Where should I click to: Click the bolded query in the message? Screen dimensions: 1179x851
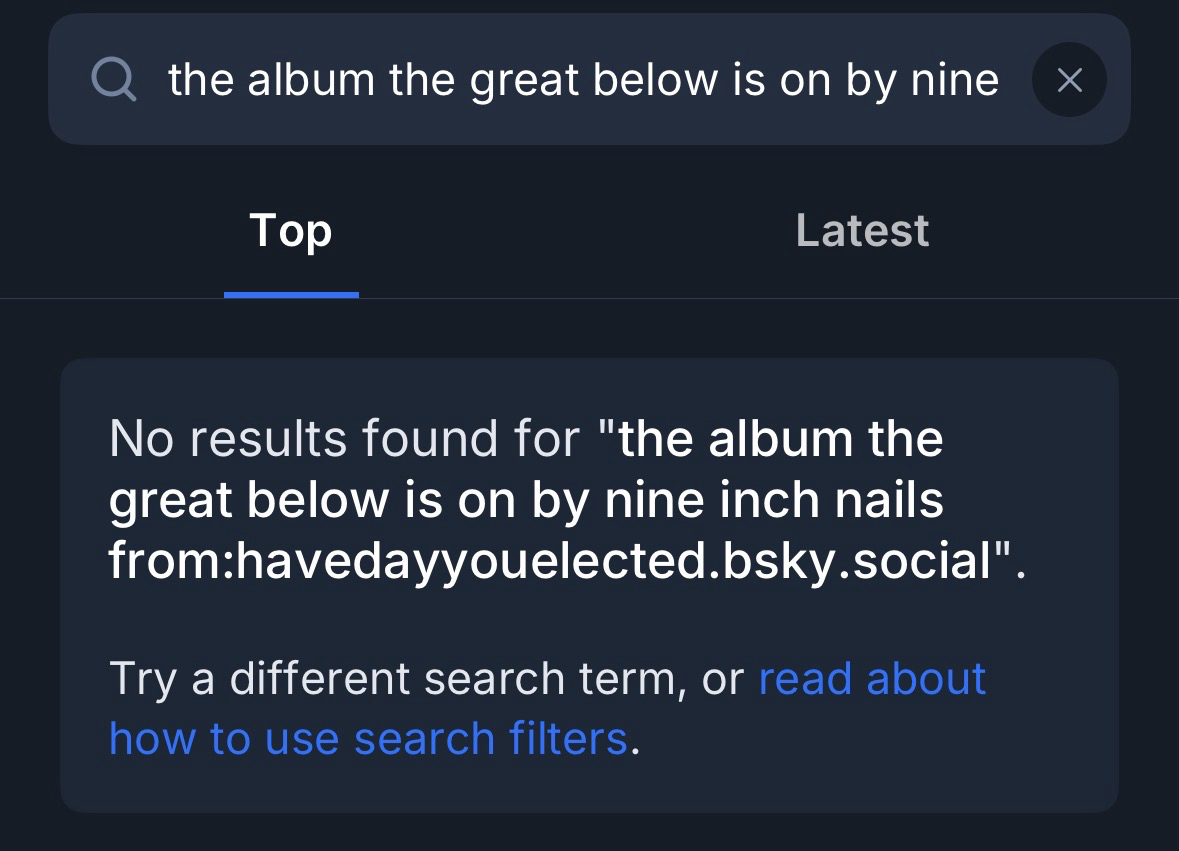[x=525, y=499]
